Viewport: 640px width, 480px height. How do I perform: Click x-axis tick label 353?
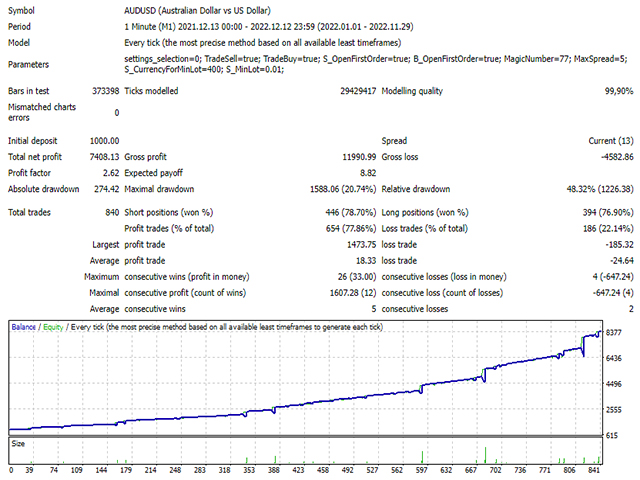click(x=249, y=470)
